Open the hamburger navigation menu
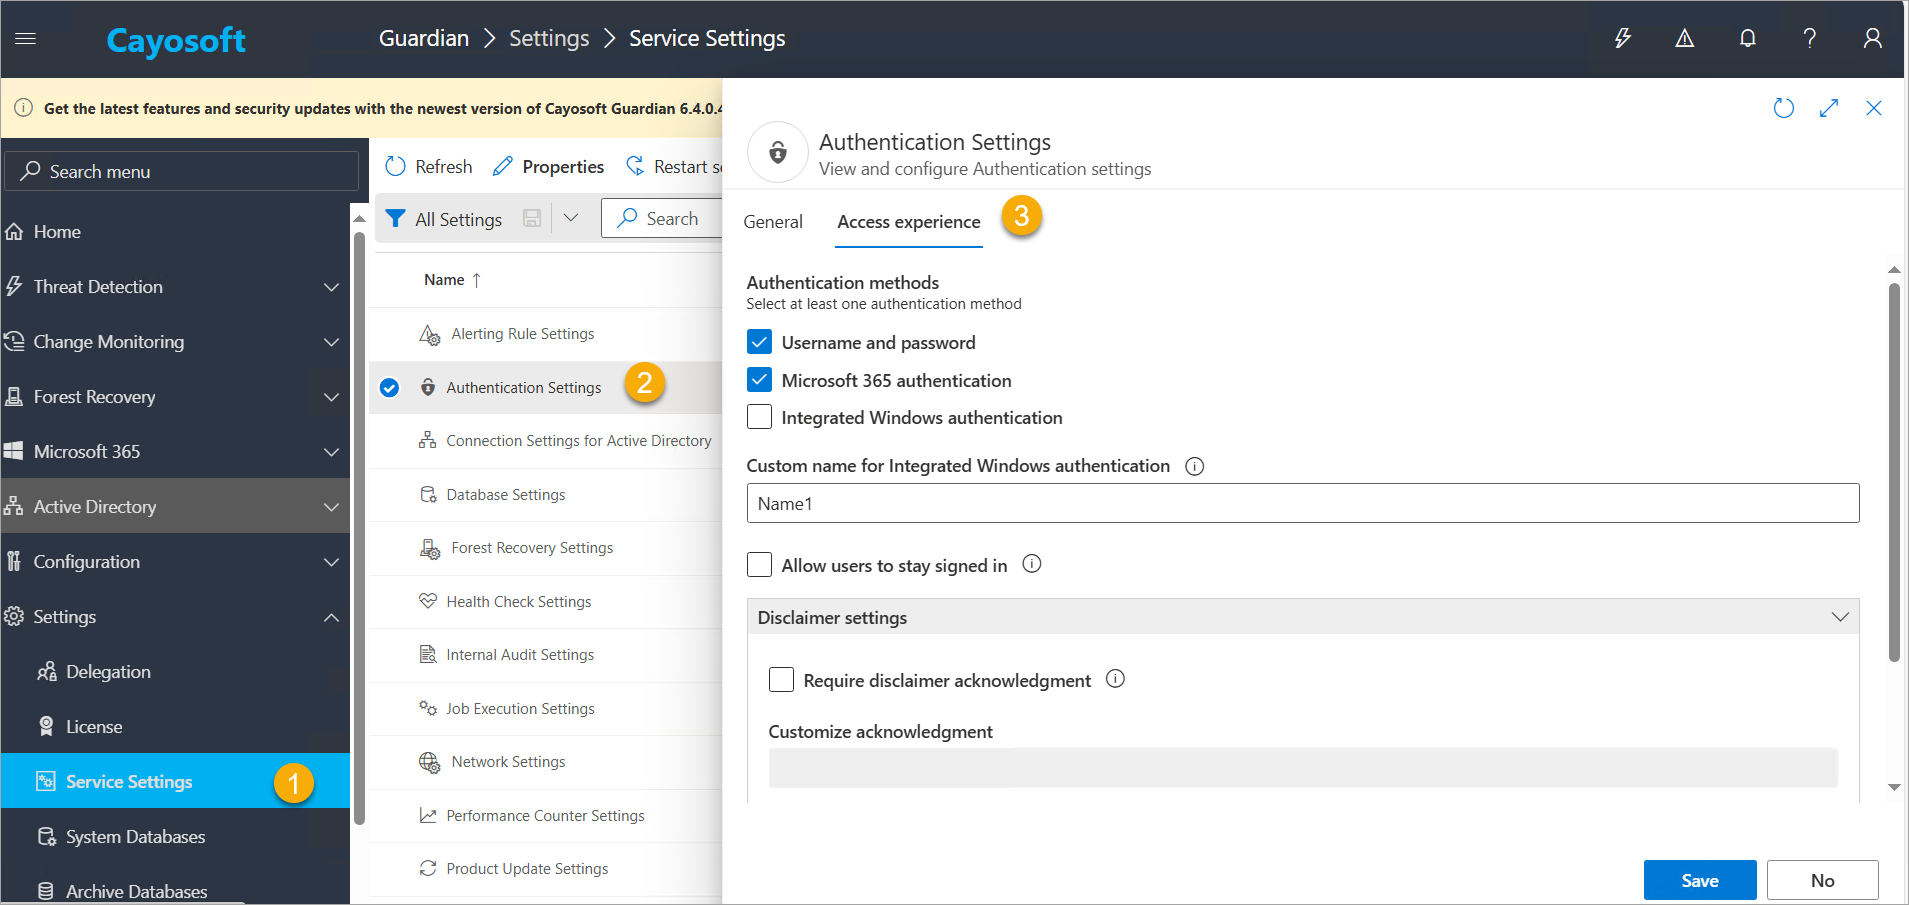 (x=26, y=38)
